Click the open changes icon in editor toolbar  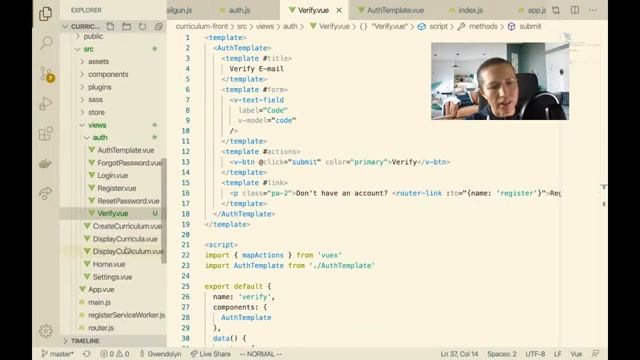coord(556,10)
